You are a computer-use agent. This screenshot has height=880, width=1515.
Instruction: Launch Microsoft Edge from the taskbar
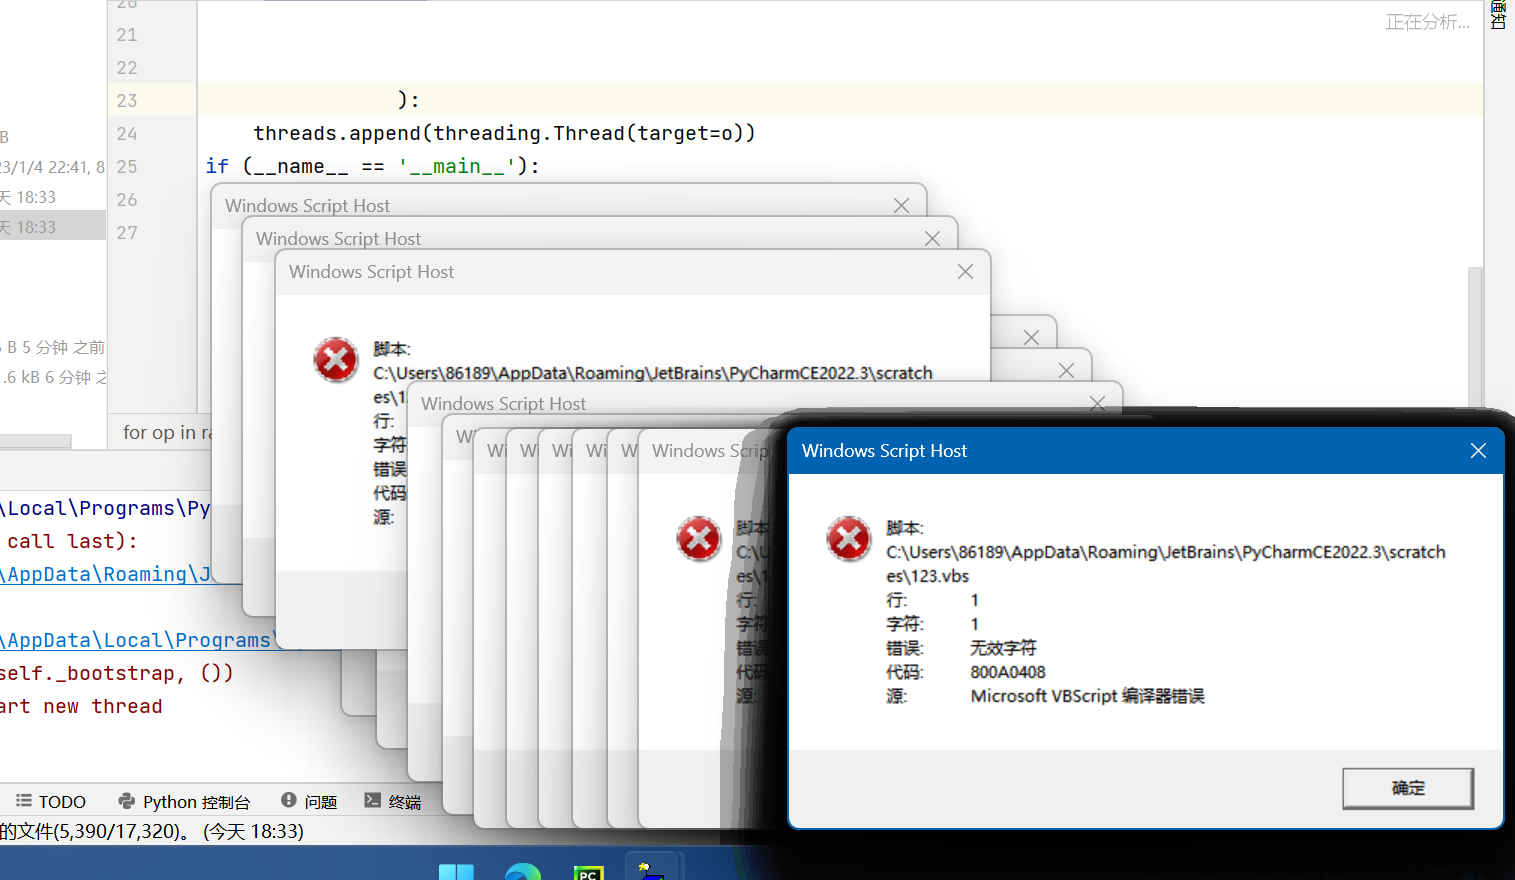point(522,871)
